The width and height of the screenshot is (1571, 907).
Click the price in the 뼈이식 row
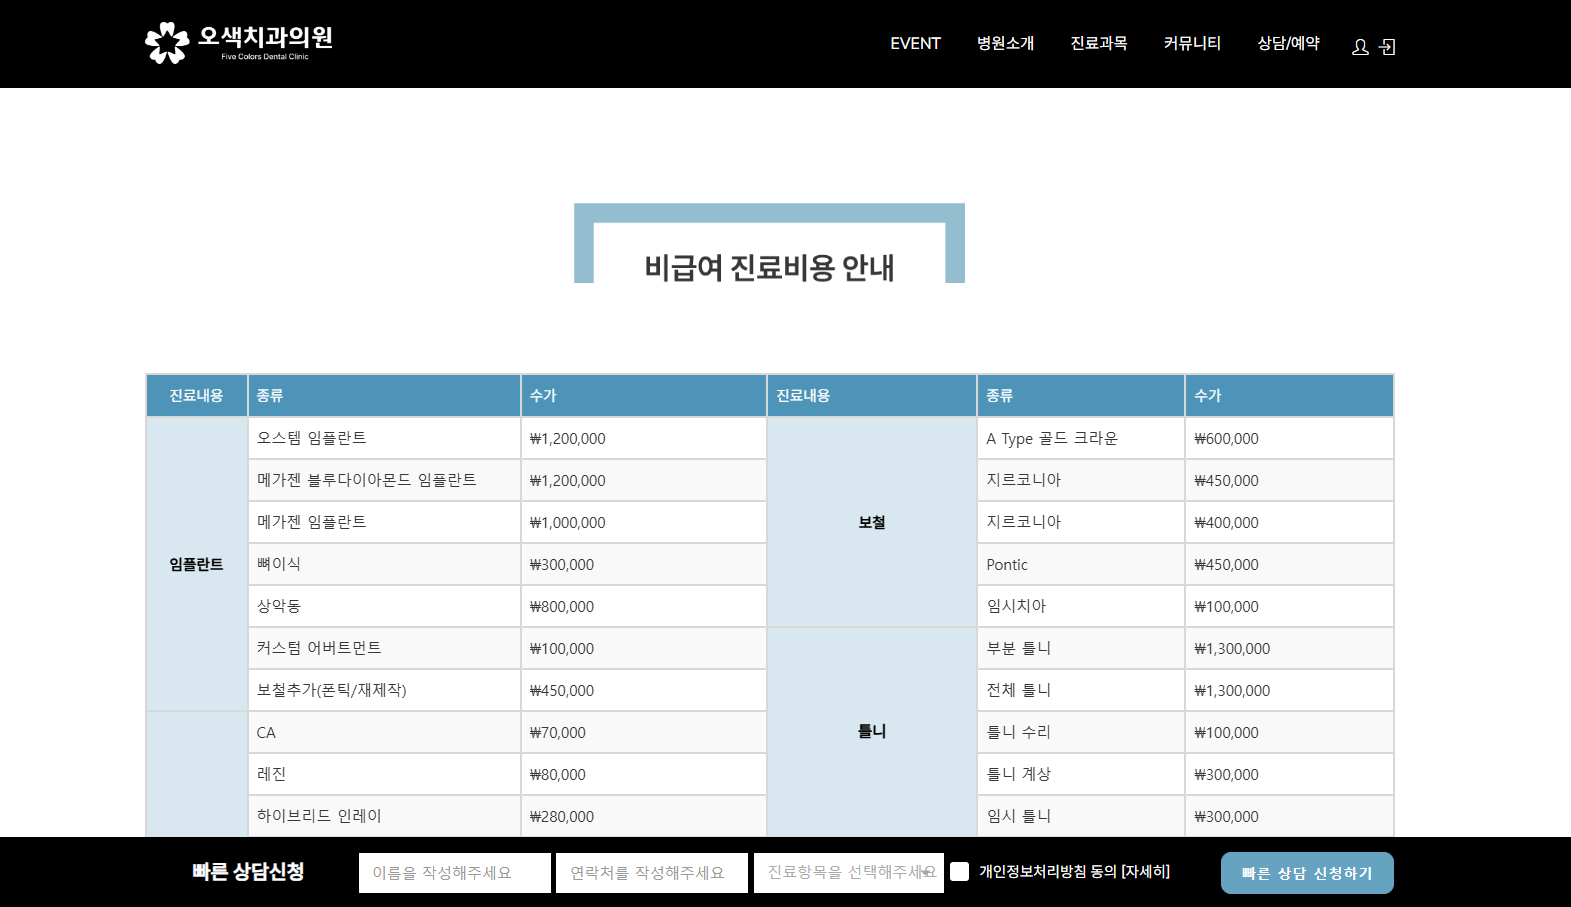[644, 564]
